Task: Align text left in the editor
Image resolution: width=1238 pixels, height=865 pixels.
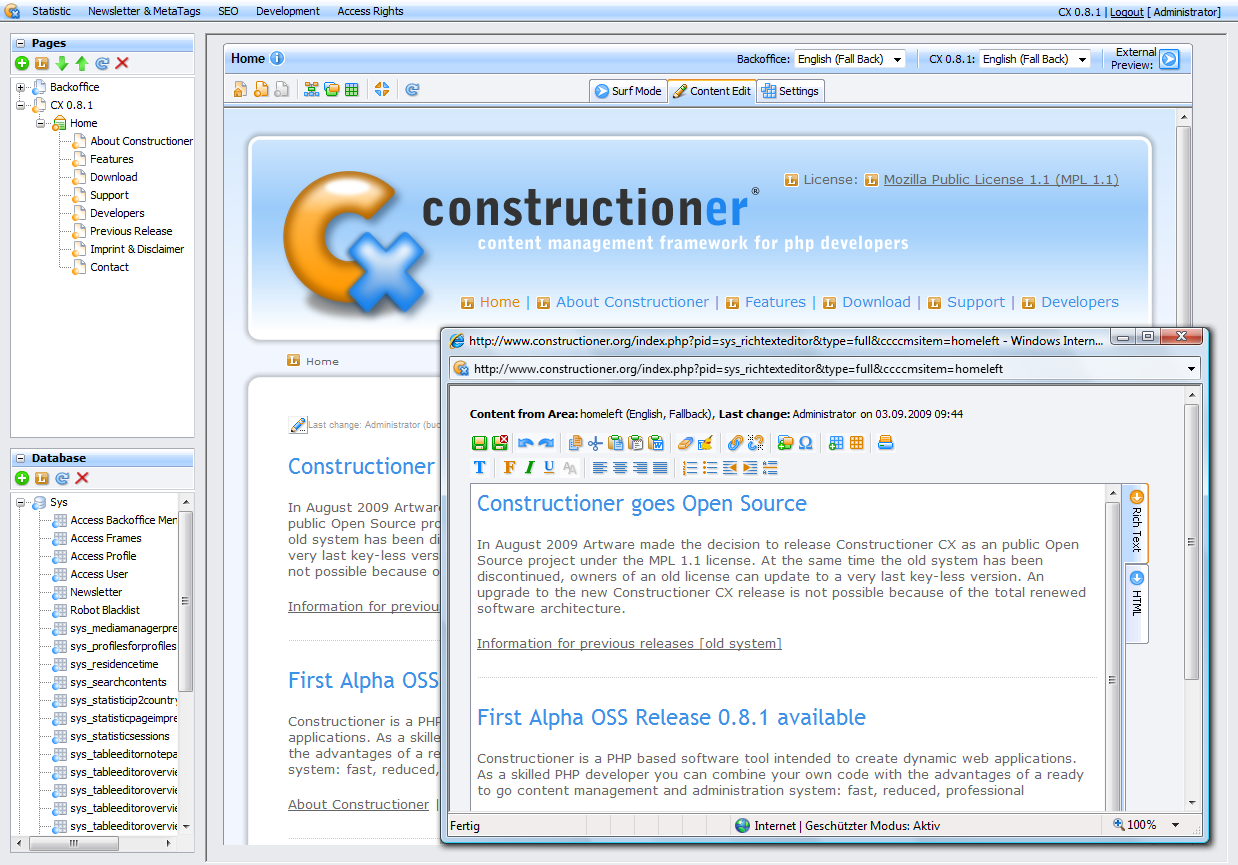Action: (600, 467)
